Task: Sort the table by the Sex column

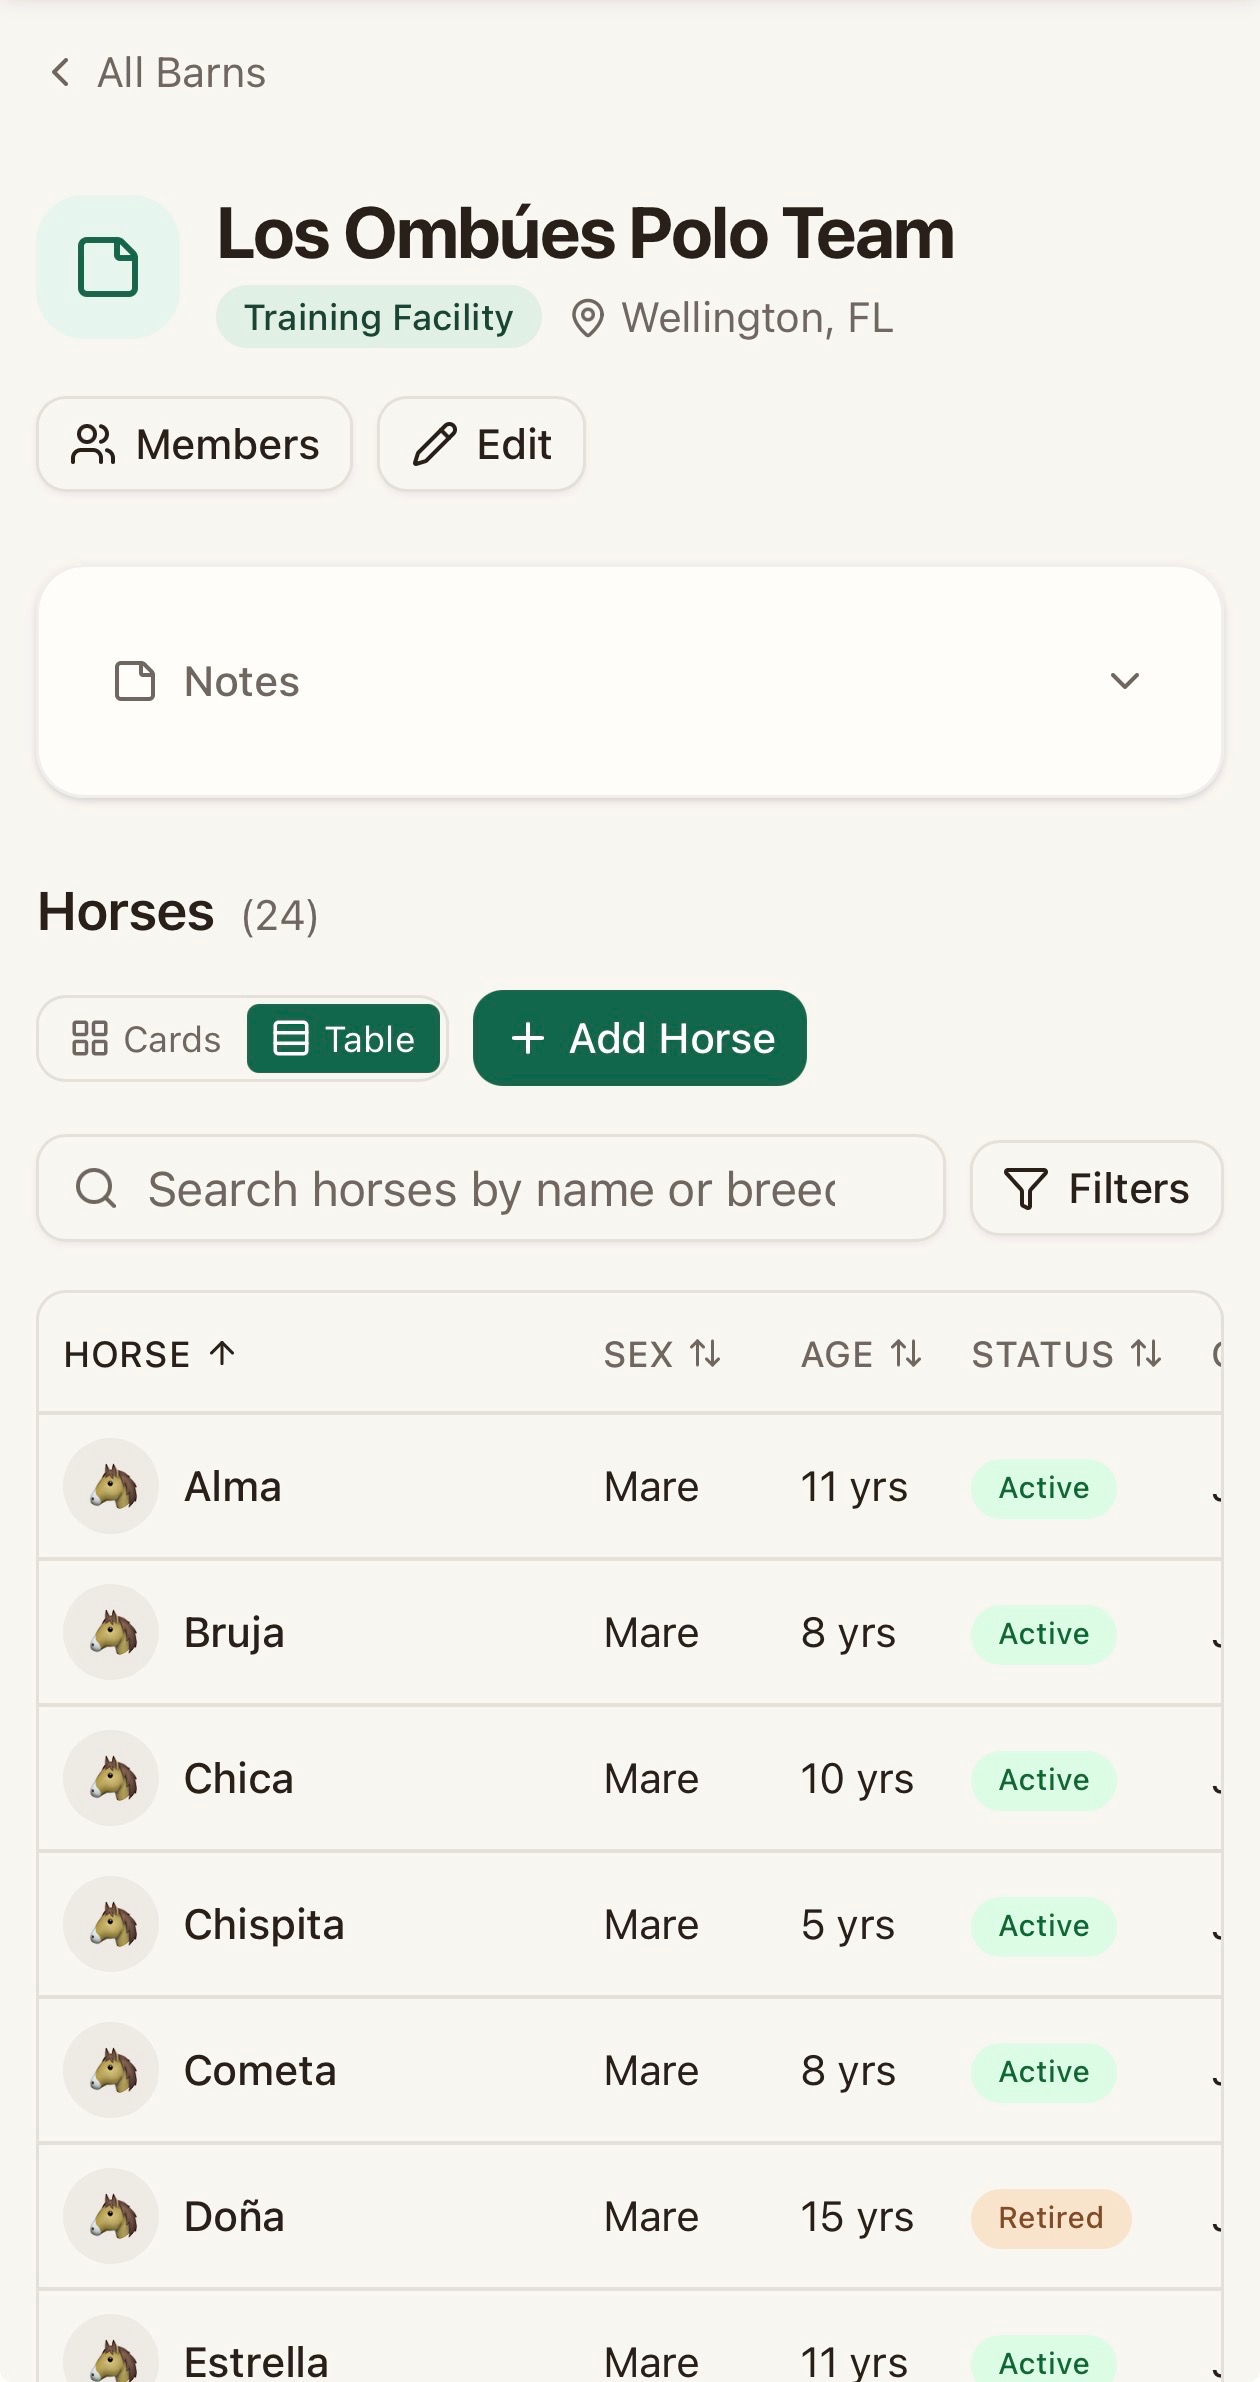Action: (x=663, y=1354)
